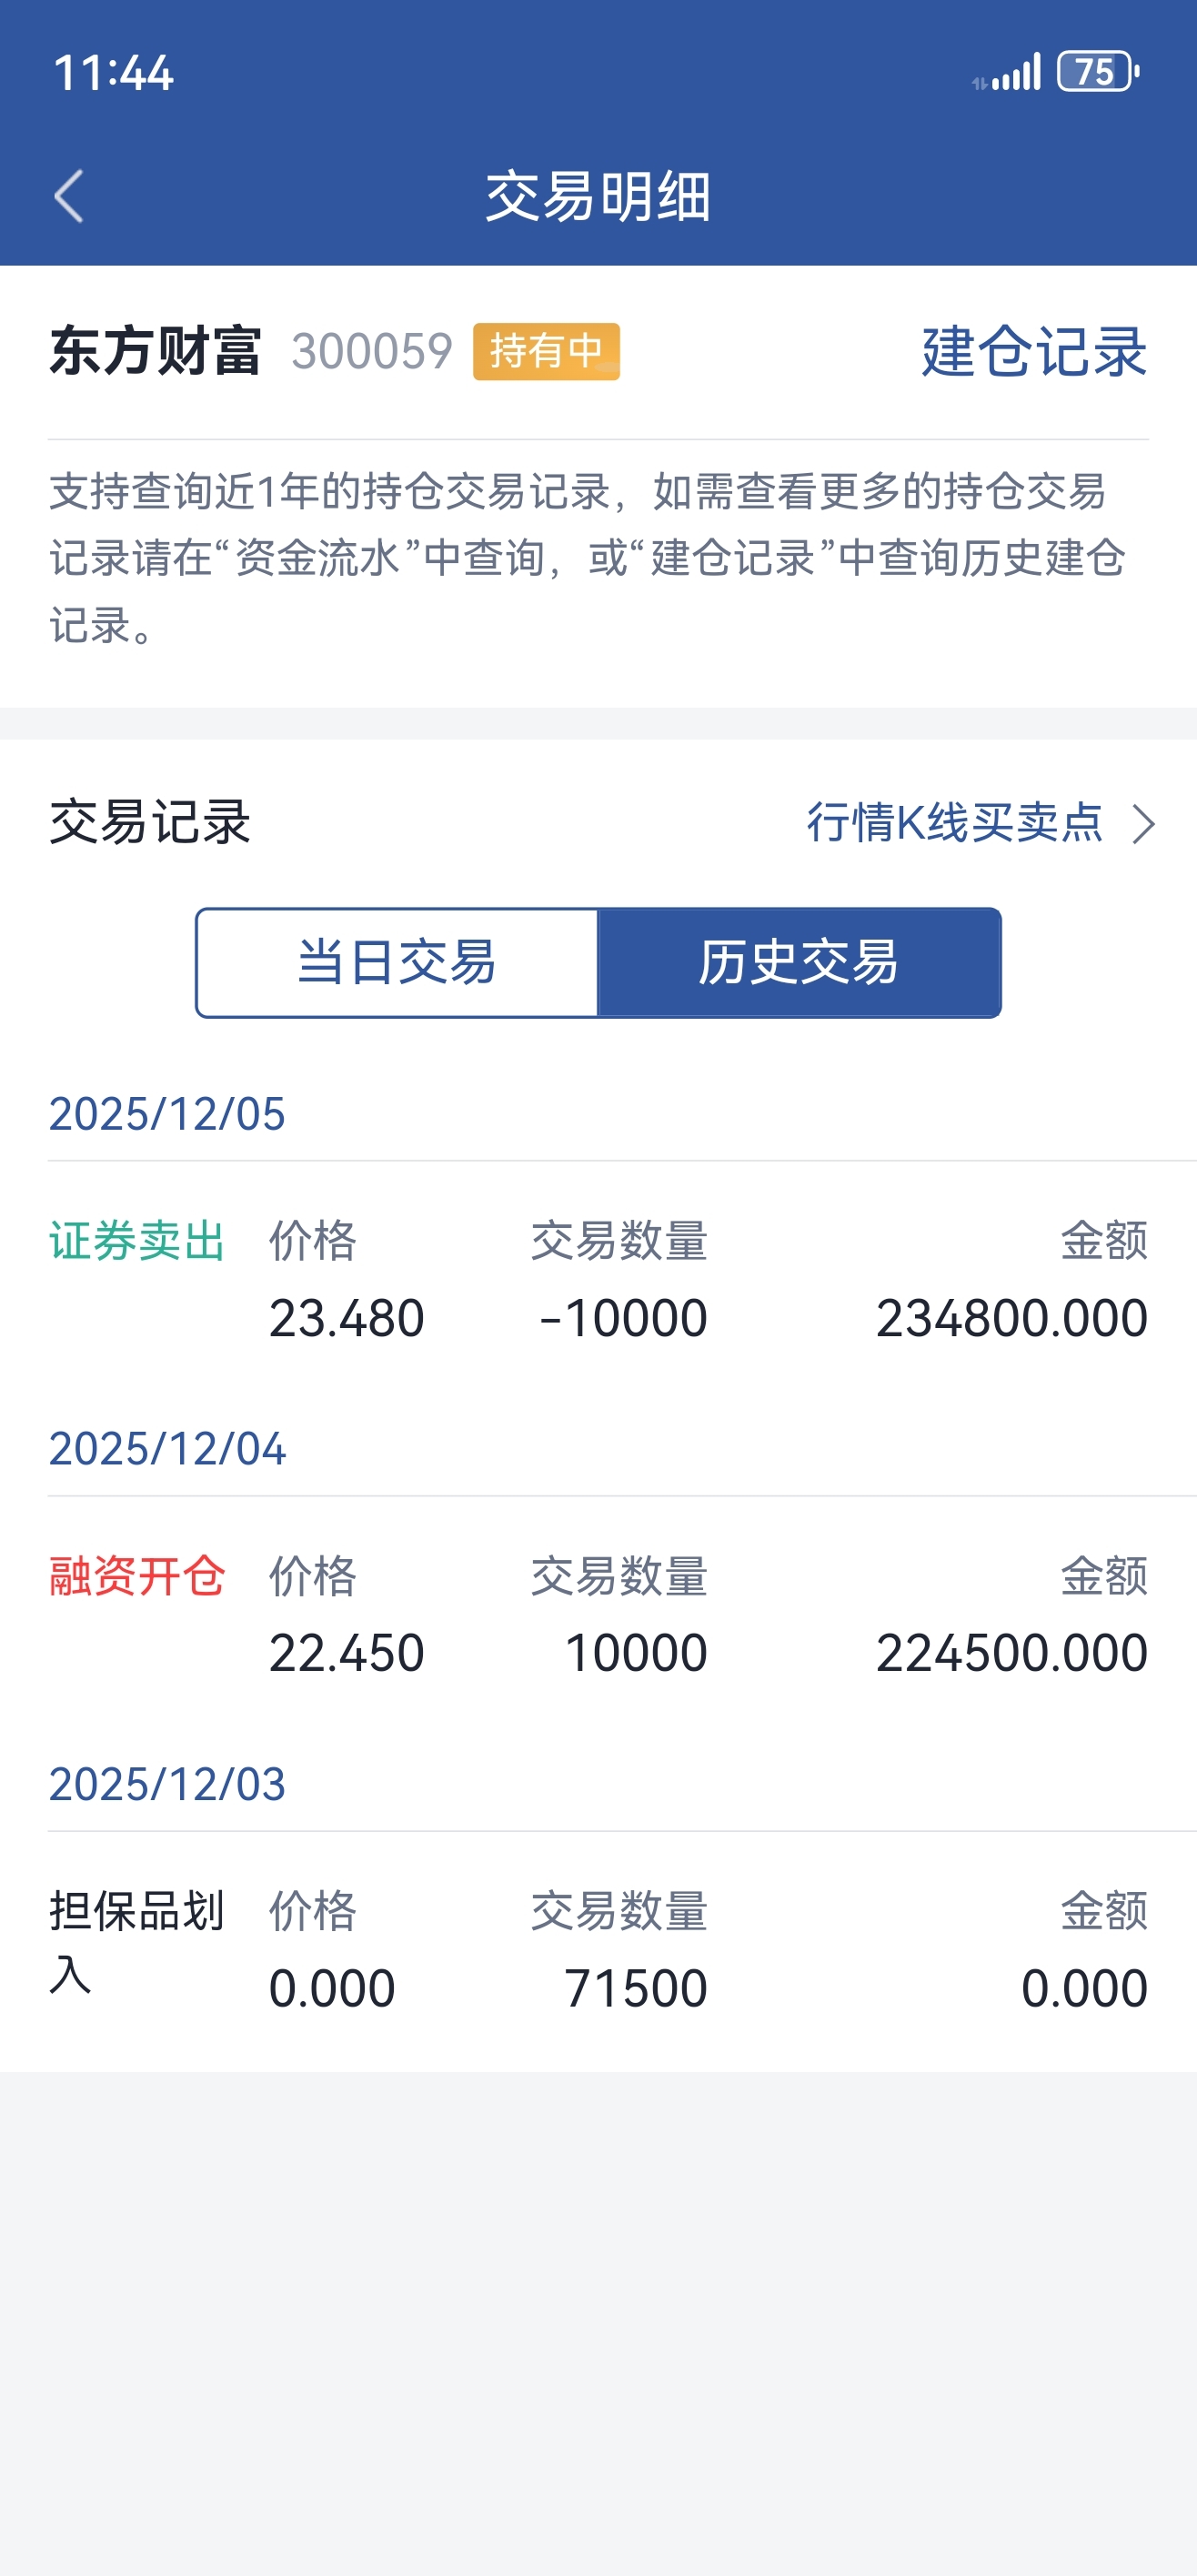Expand the 行情K线买卖点 chevron arrow
The width and height of the screenshot is (1197, 2576).
tap(1143, 824)
